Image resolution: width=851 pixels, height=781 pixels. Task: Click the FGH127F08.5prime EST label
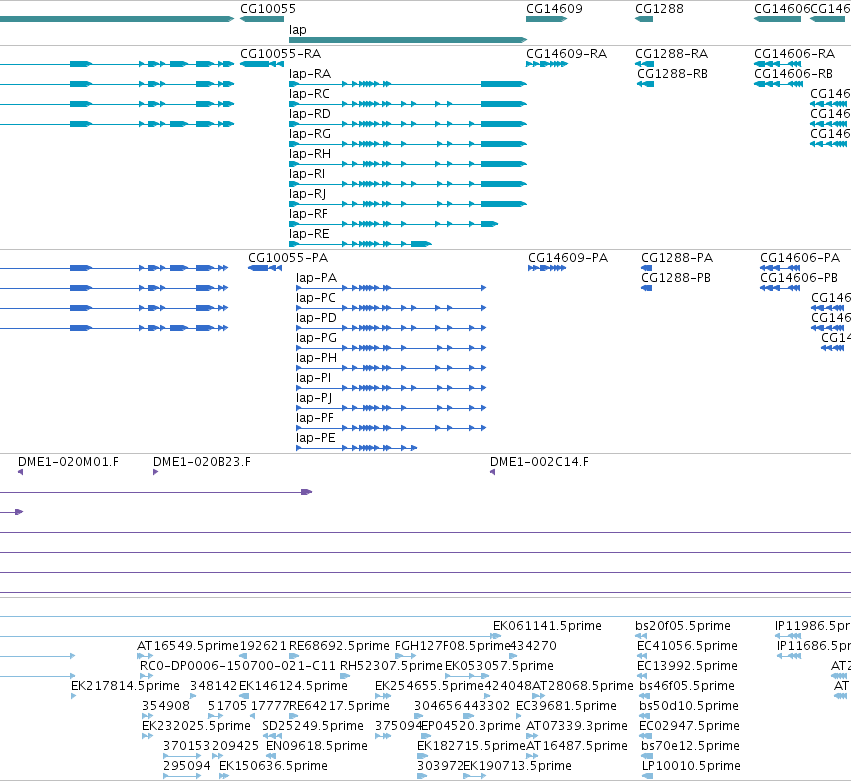[453, 646]
